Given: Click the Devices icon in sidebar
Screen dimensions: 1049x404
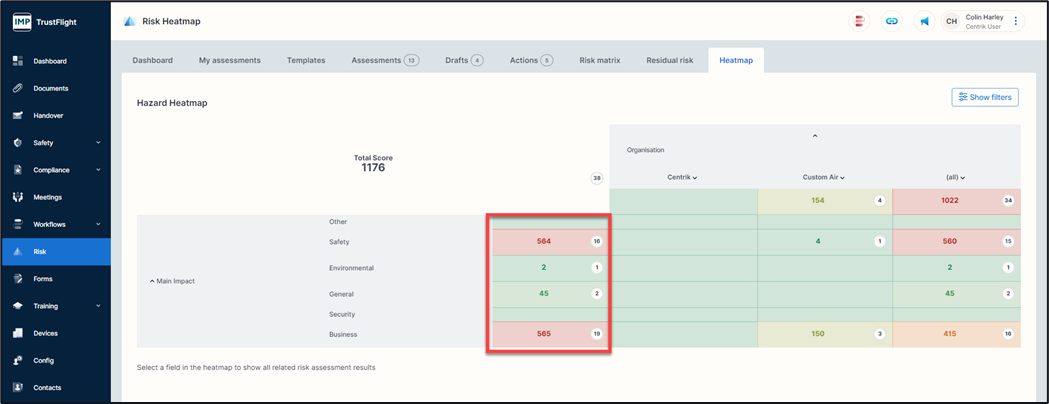Looking at the screenshot, I should 18,333.
